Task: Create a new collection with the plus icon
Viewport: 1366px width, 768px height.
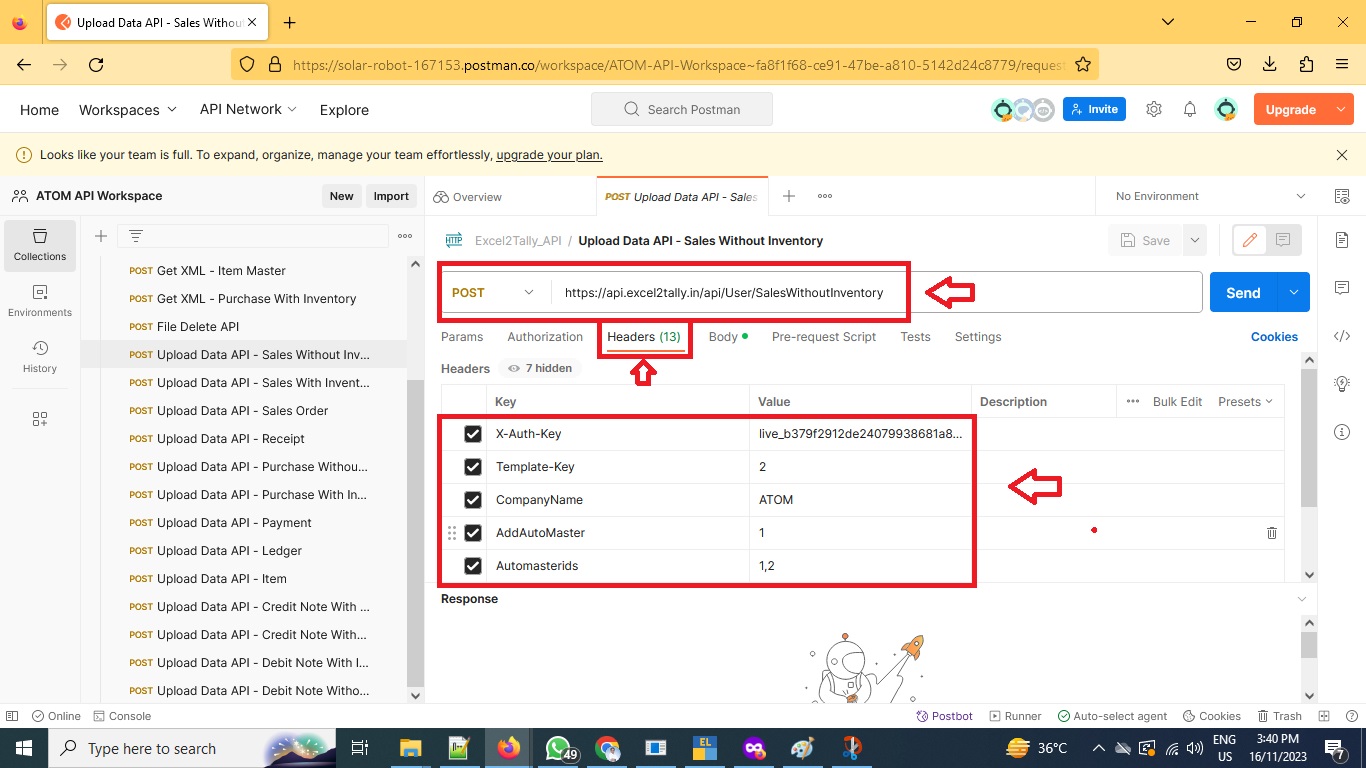Action: click(101, 236)
